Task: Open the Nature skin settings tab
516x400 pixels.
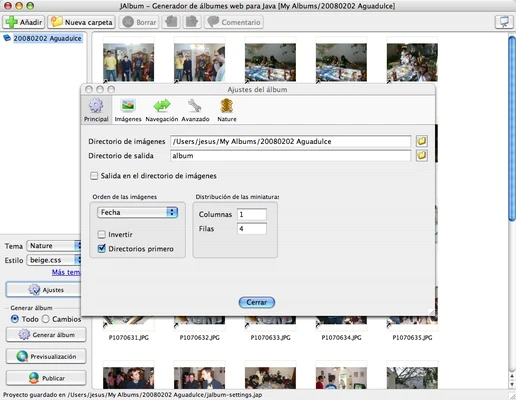Action: pyautogui.click(x=227, y=110)
